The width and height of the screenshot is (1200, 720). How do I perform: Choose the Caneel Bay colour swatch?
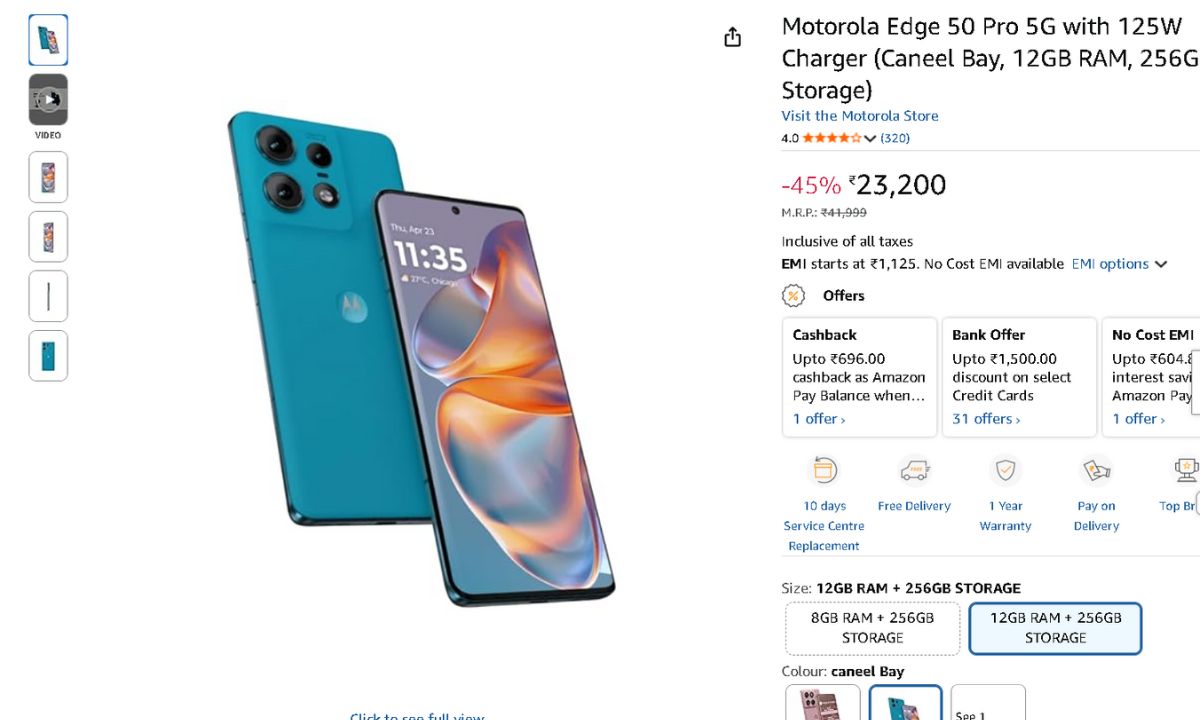(905, 703)
